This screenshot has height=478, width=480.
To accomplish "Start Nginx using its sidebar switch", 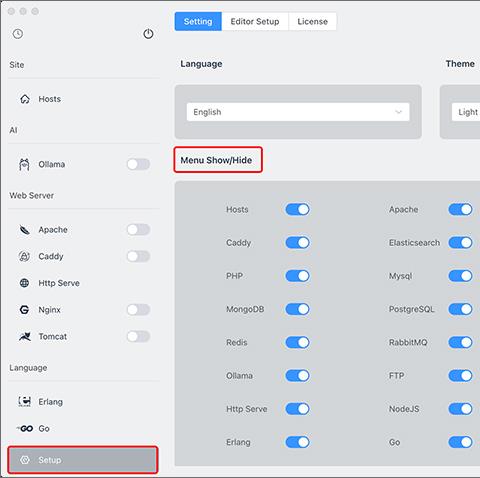I will coord(138,310).
